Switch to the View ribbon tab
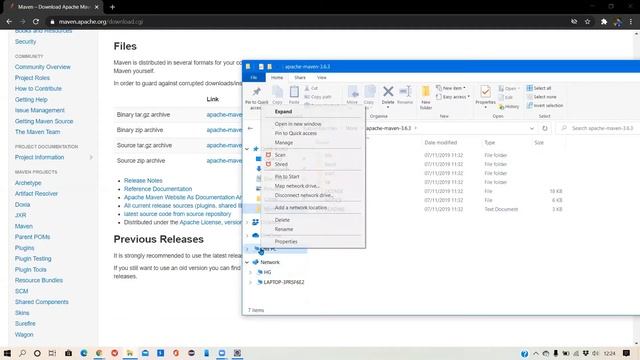 (322, 77)
